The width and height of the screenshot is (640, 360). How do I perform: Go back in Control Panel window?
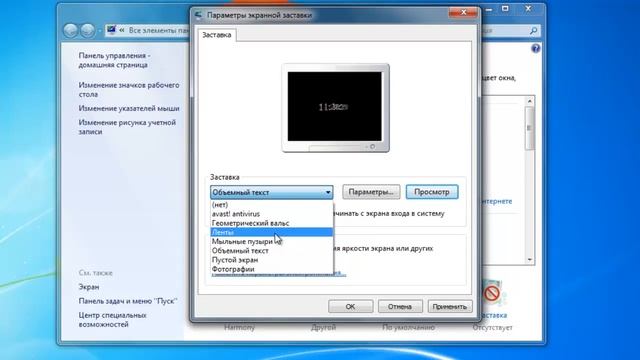[x=71, y=31]
